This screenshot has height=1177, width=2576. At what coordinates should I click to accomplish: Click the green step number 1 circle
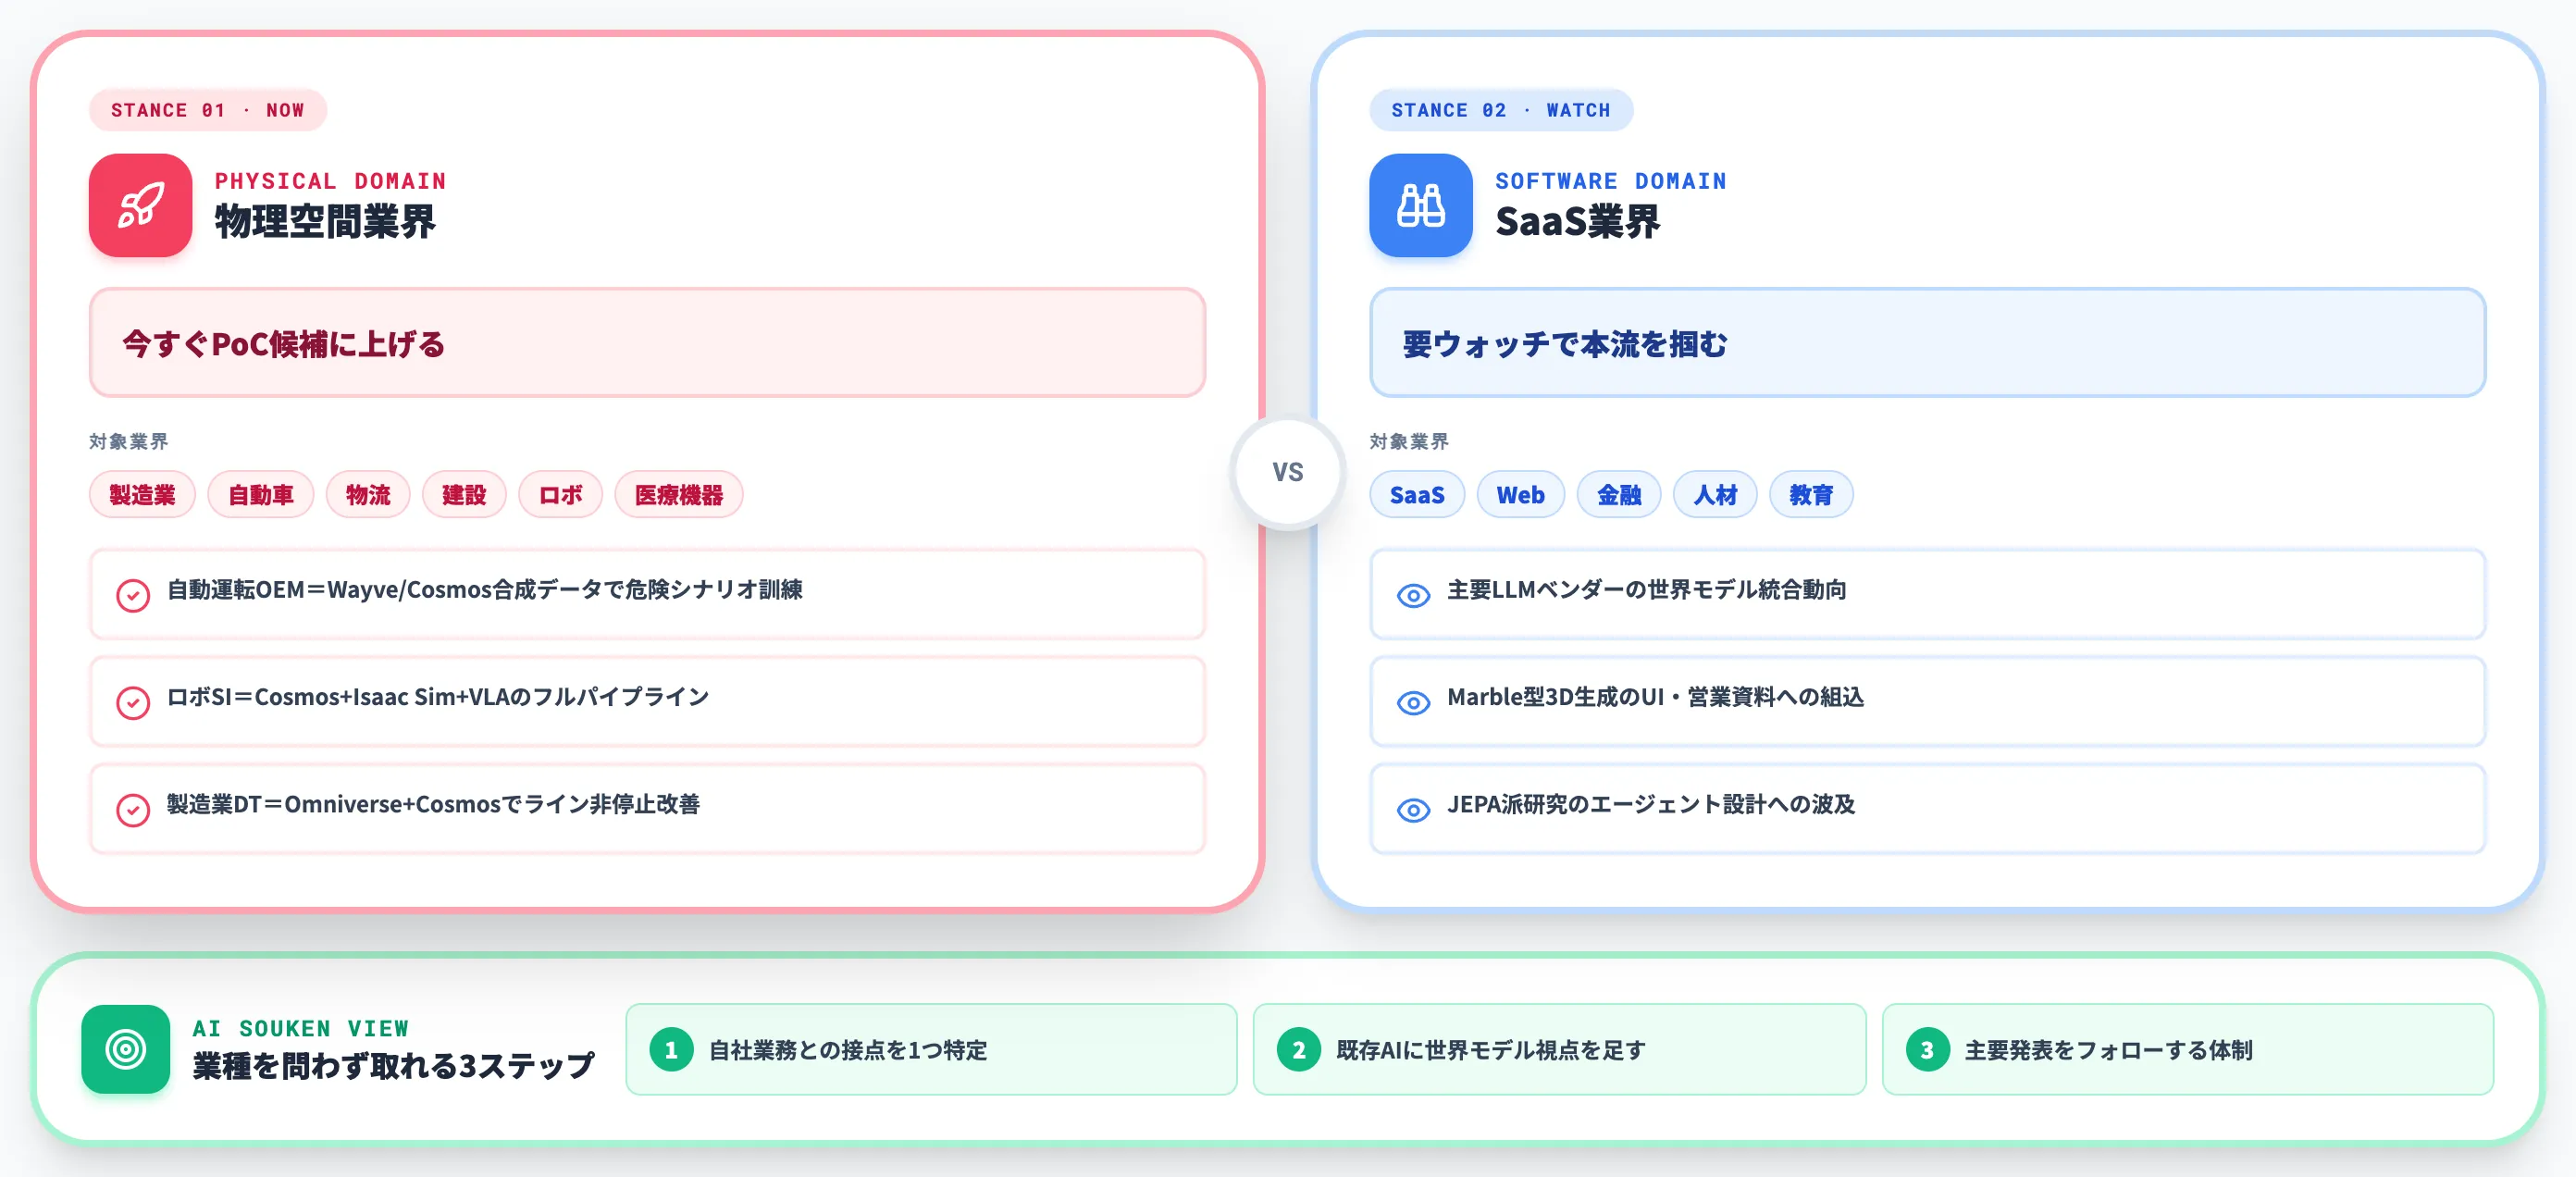671,1050
